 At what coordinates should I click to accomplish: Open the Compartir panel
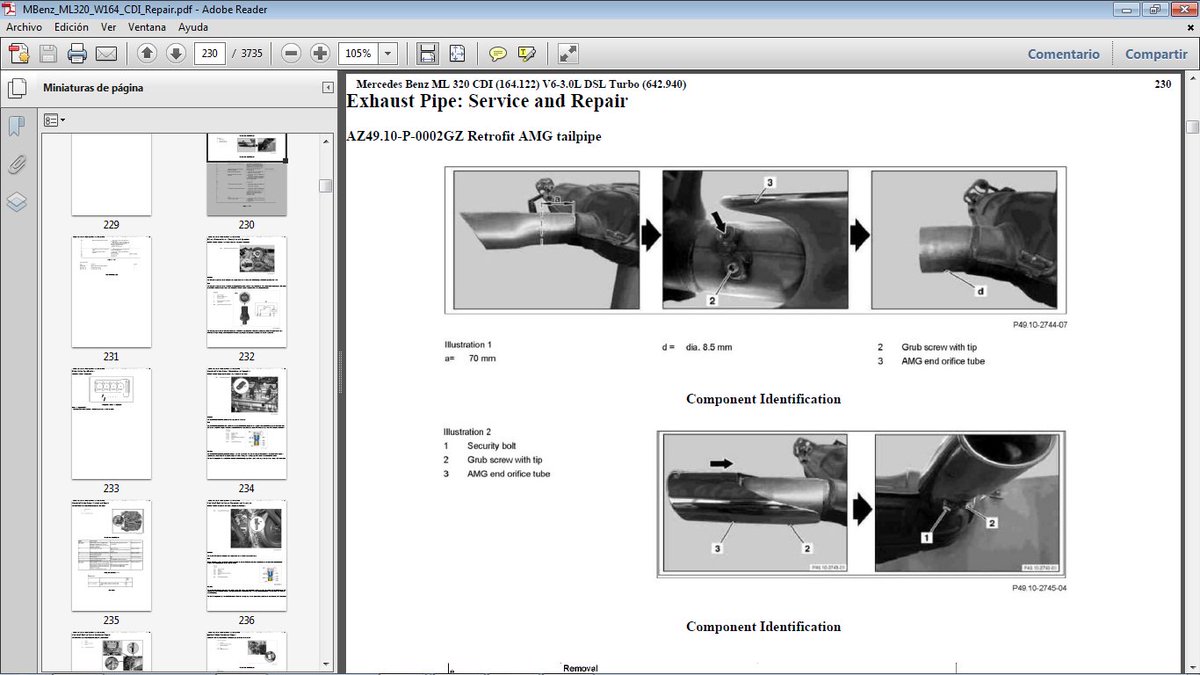tap(1156, 55)
